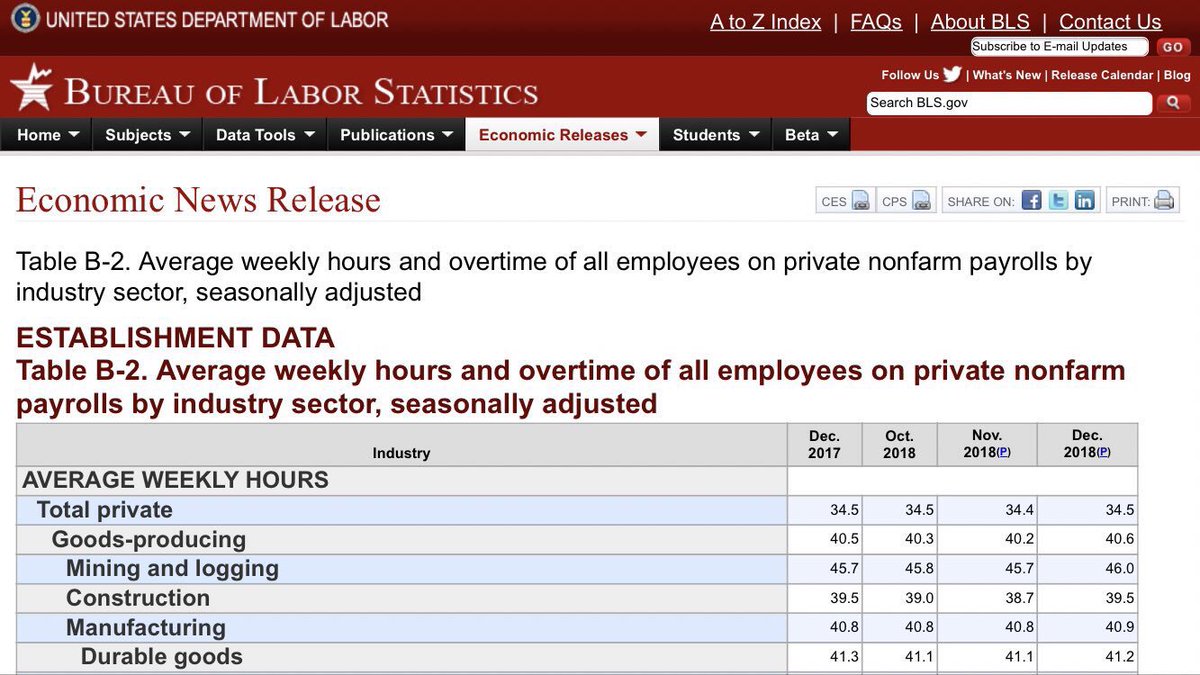
Task: Click Durable goods Dec. 2018 value 41.2
Action: [x=1119, y=657]
